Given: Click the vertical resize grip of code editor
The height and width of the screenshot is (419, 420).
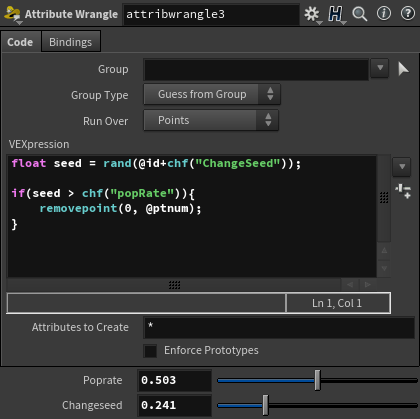Looking at the screenshot, I should tap(384, 198).
